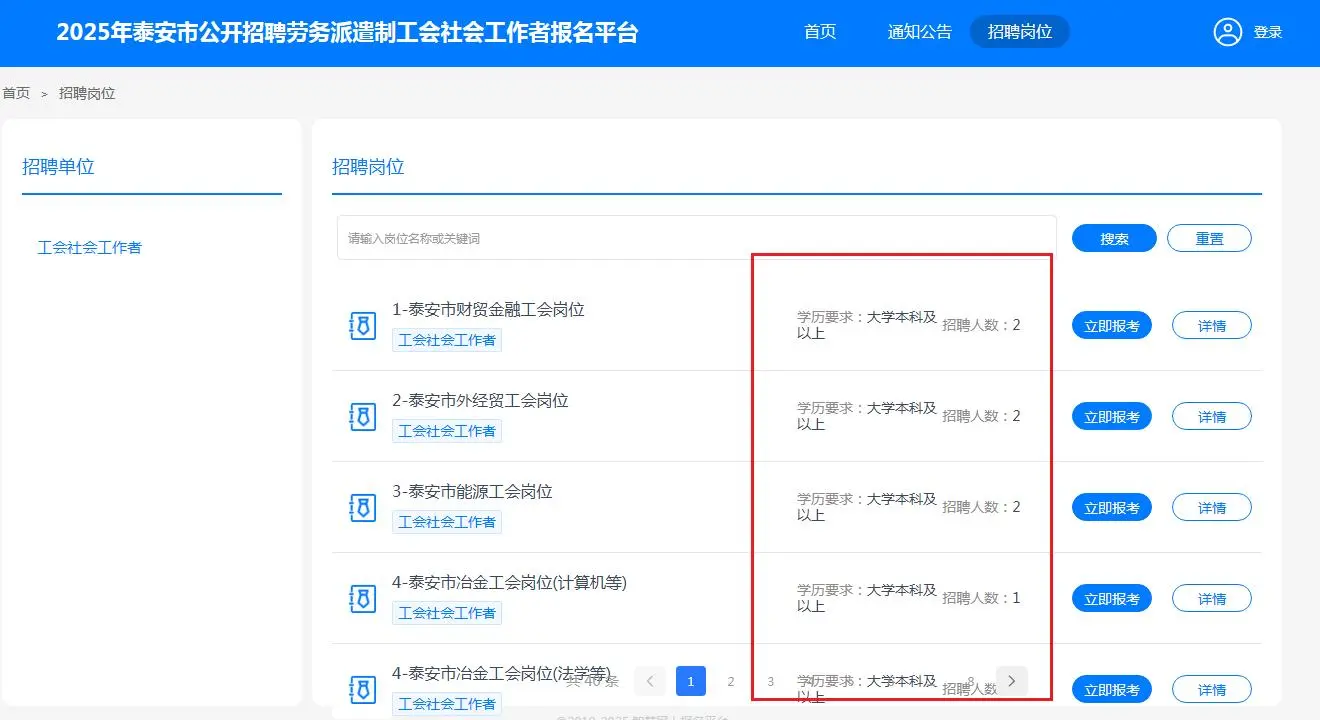
Task: Go to page 2 in pagination
Action: [x=731, y=680]
